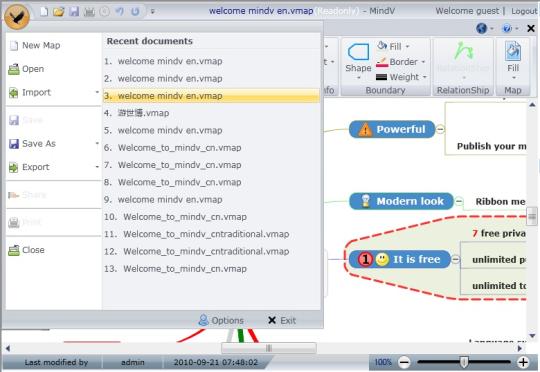Click the 100% zoom level label
This screenshot has height=372, width=540.
pyautogui.click(x=383, y=362)
